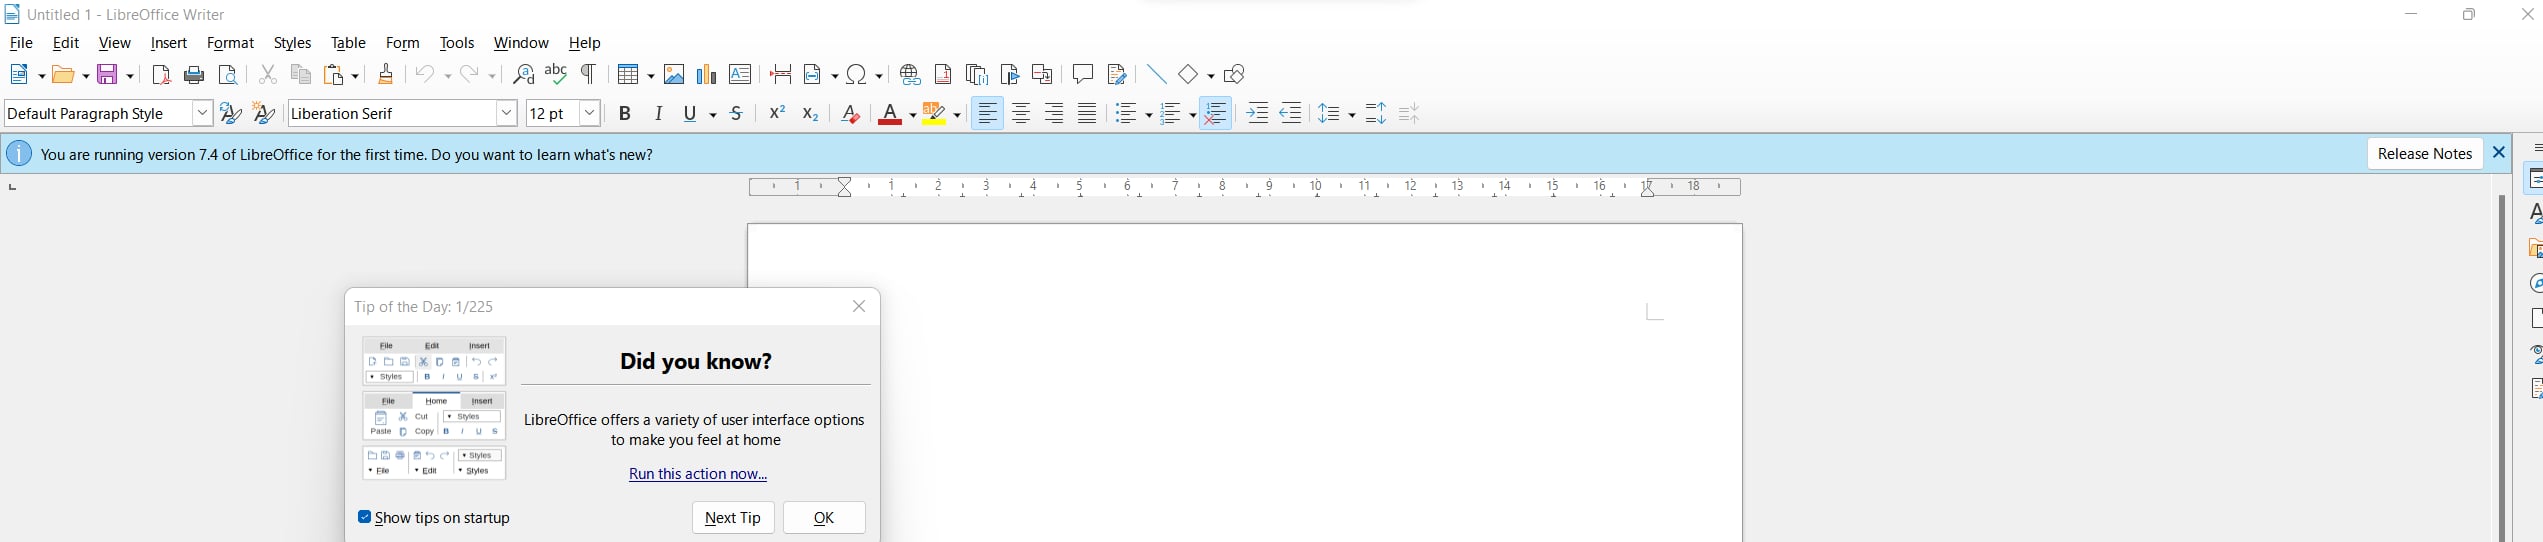Click the Paste clipboard icon
Image resolution: width=2543 pixels, height=542 pixels.
click(x=335, y=75)
